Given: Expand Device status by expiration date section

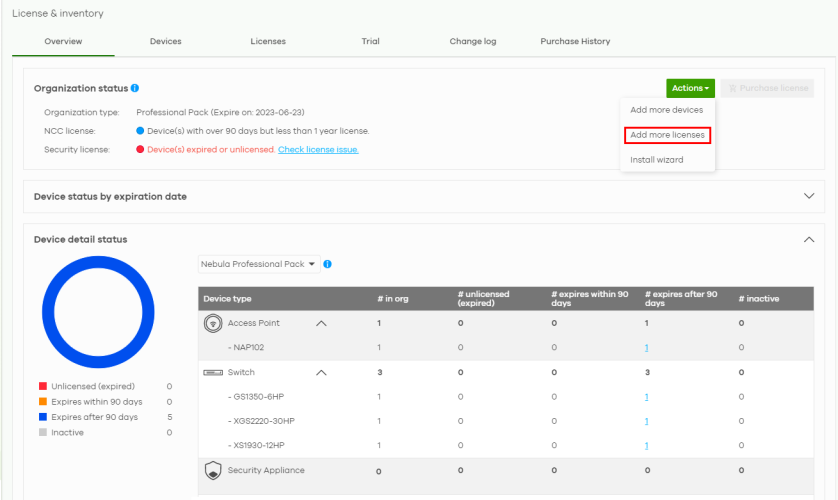Looking at the screenshot, I should [809, 196].
